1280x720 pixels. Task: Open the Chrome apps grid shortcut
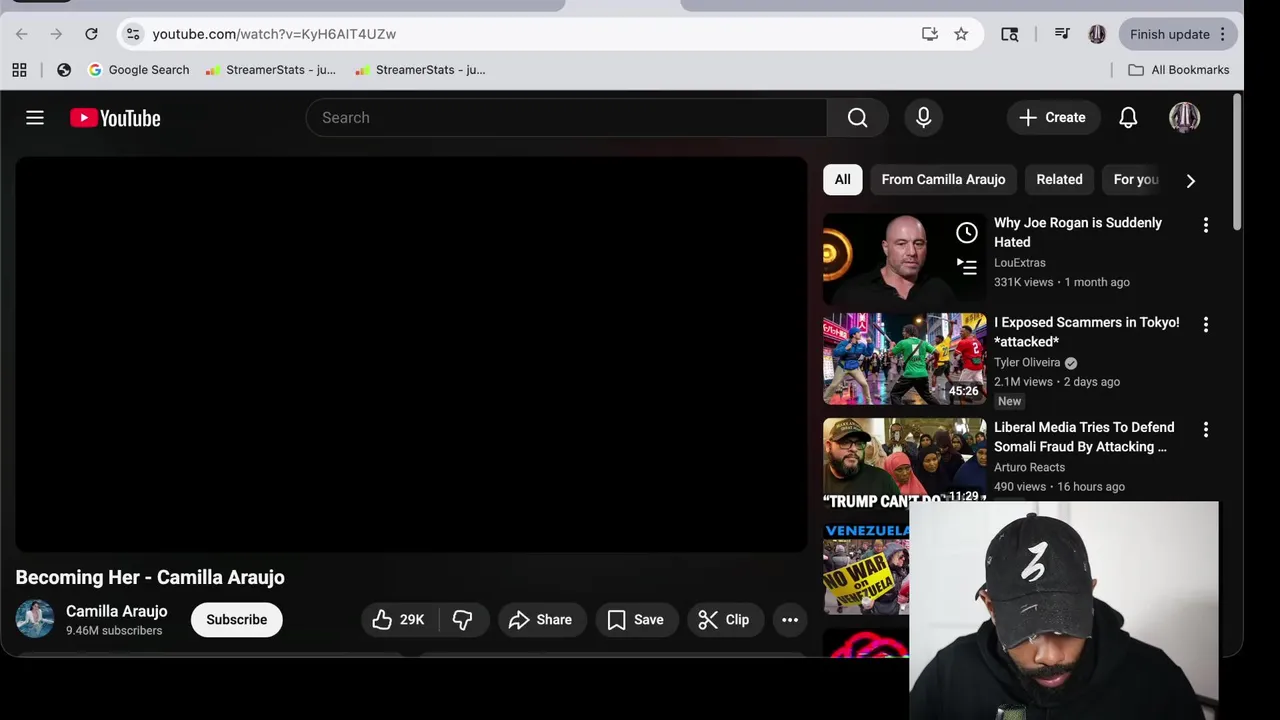pos(19,70)
